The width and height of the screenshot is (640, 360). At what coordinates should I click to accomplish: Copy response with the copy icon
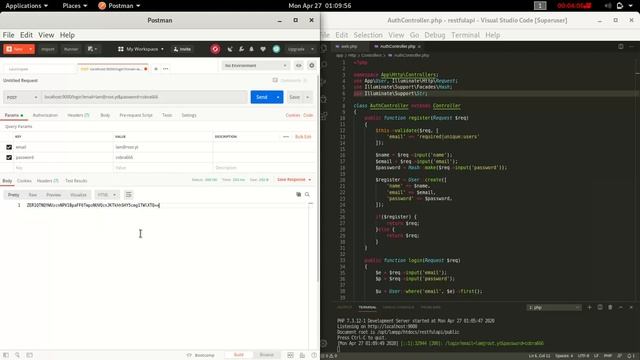click(298, 195)
